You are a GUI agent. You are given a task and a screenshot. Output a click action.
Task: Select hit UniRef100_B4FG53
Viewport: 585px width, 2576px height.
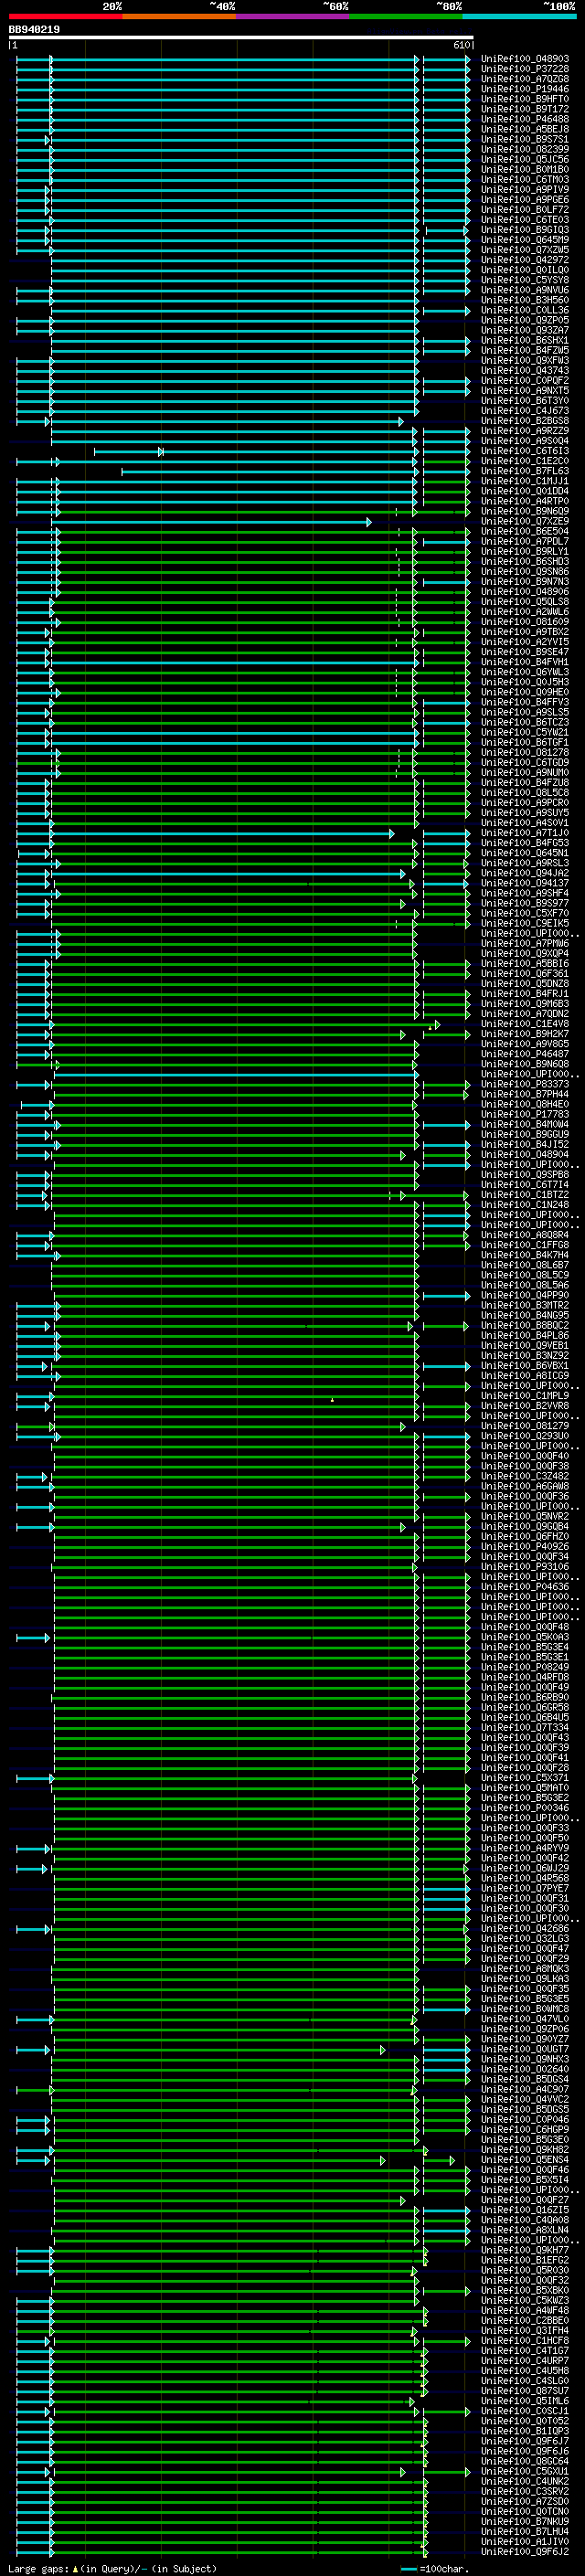pyautogui.click(x=525, y=843)
